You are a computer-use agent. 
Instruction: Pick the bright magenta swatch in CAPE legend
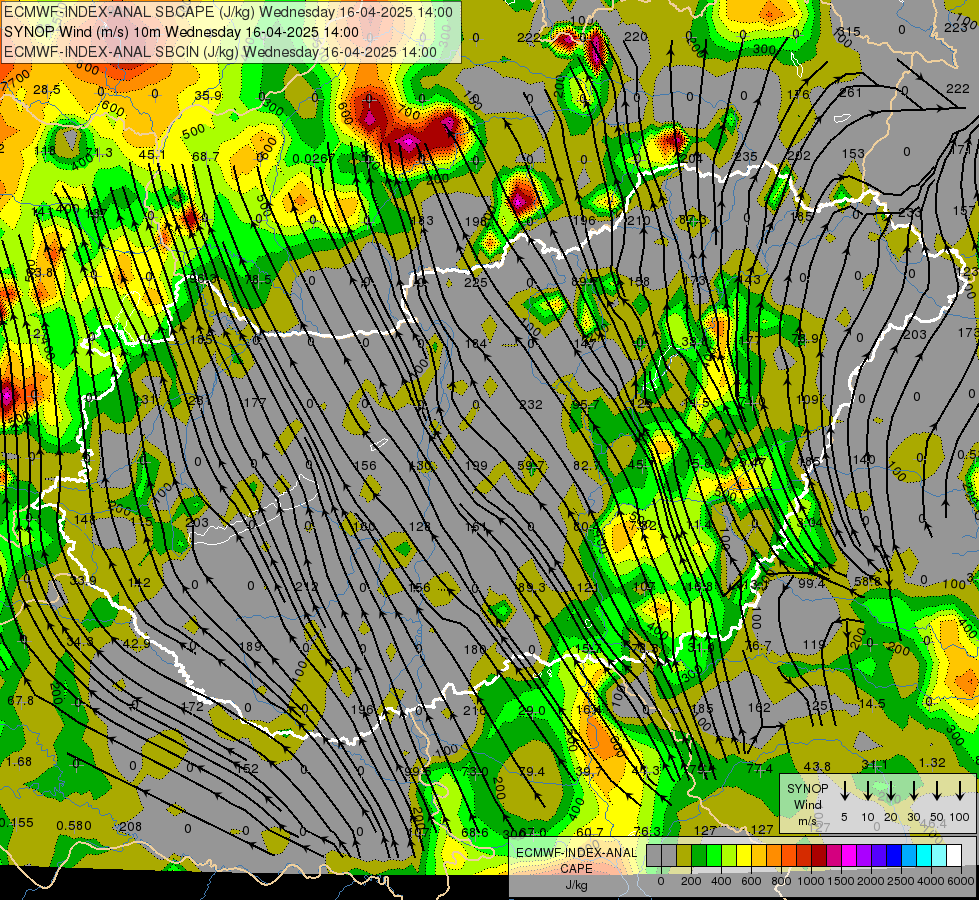(849, 855)
